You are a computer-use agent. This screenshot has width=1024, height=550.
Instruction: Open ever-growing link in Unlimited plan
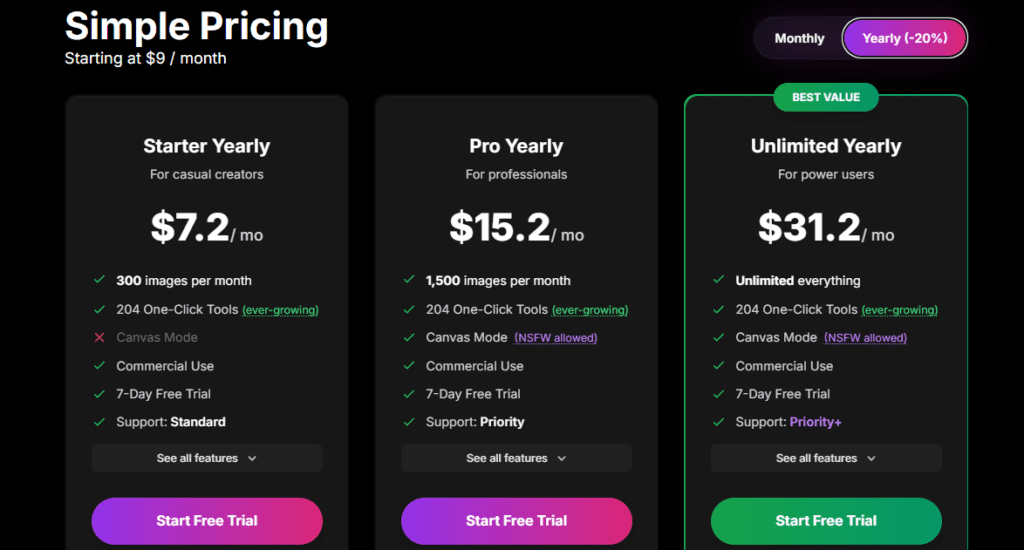point(900,310)
